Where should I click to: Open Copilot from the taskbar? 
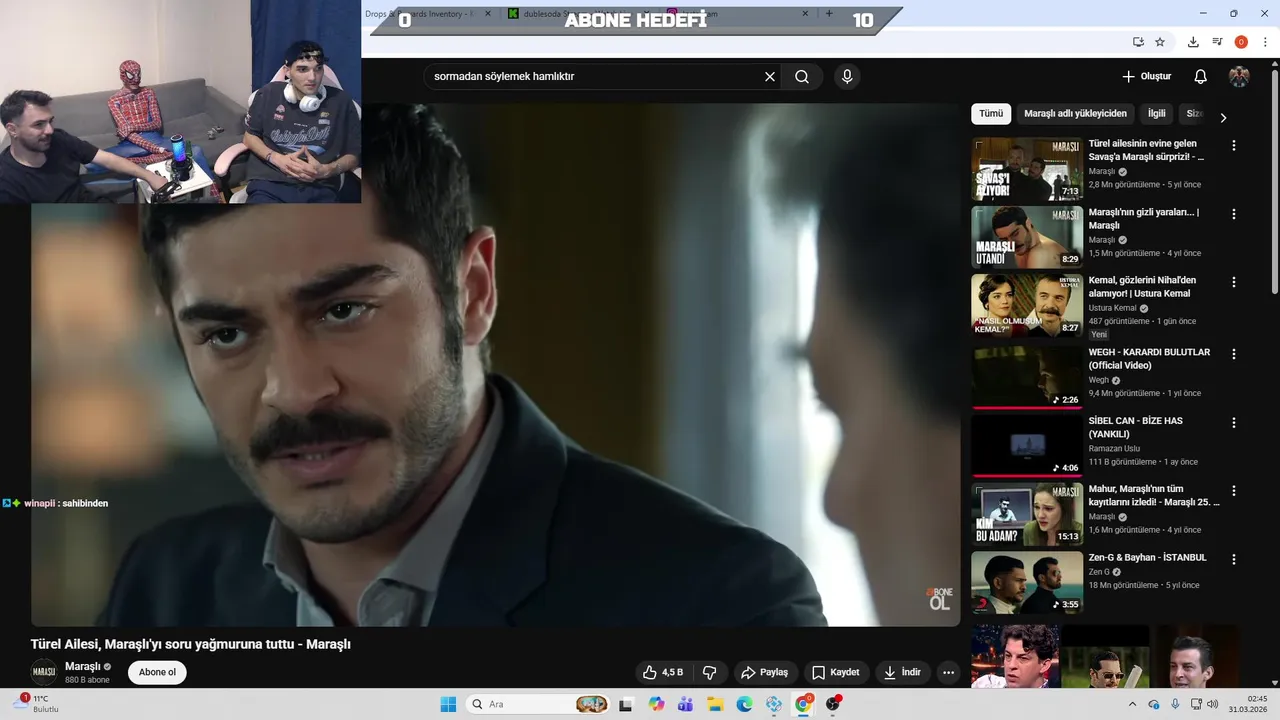(x=656, y=704)
